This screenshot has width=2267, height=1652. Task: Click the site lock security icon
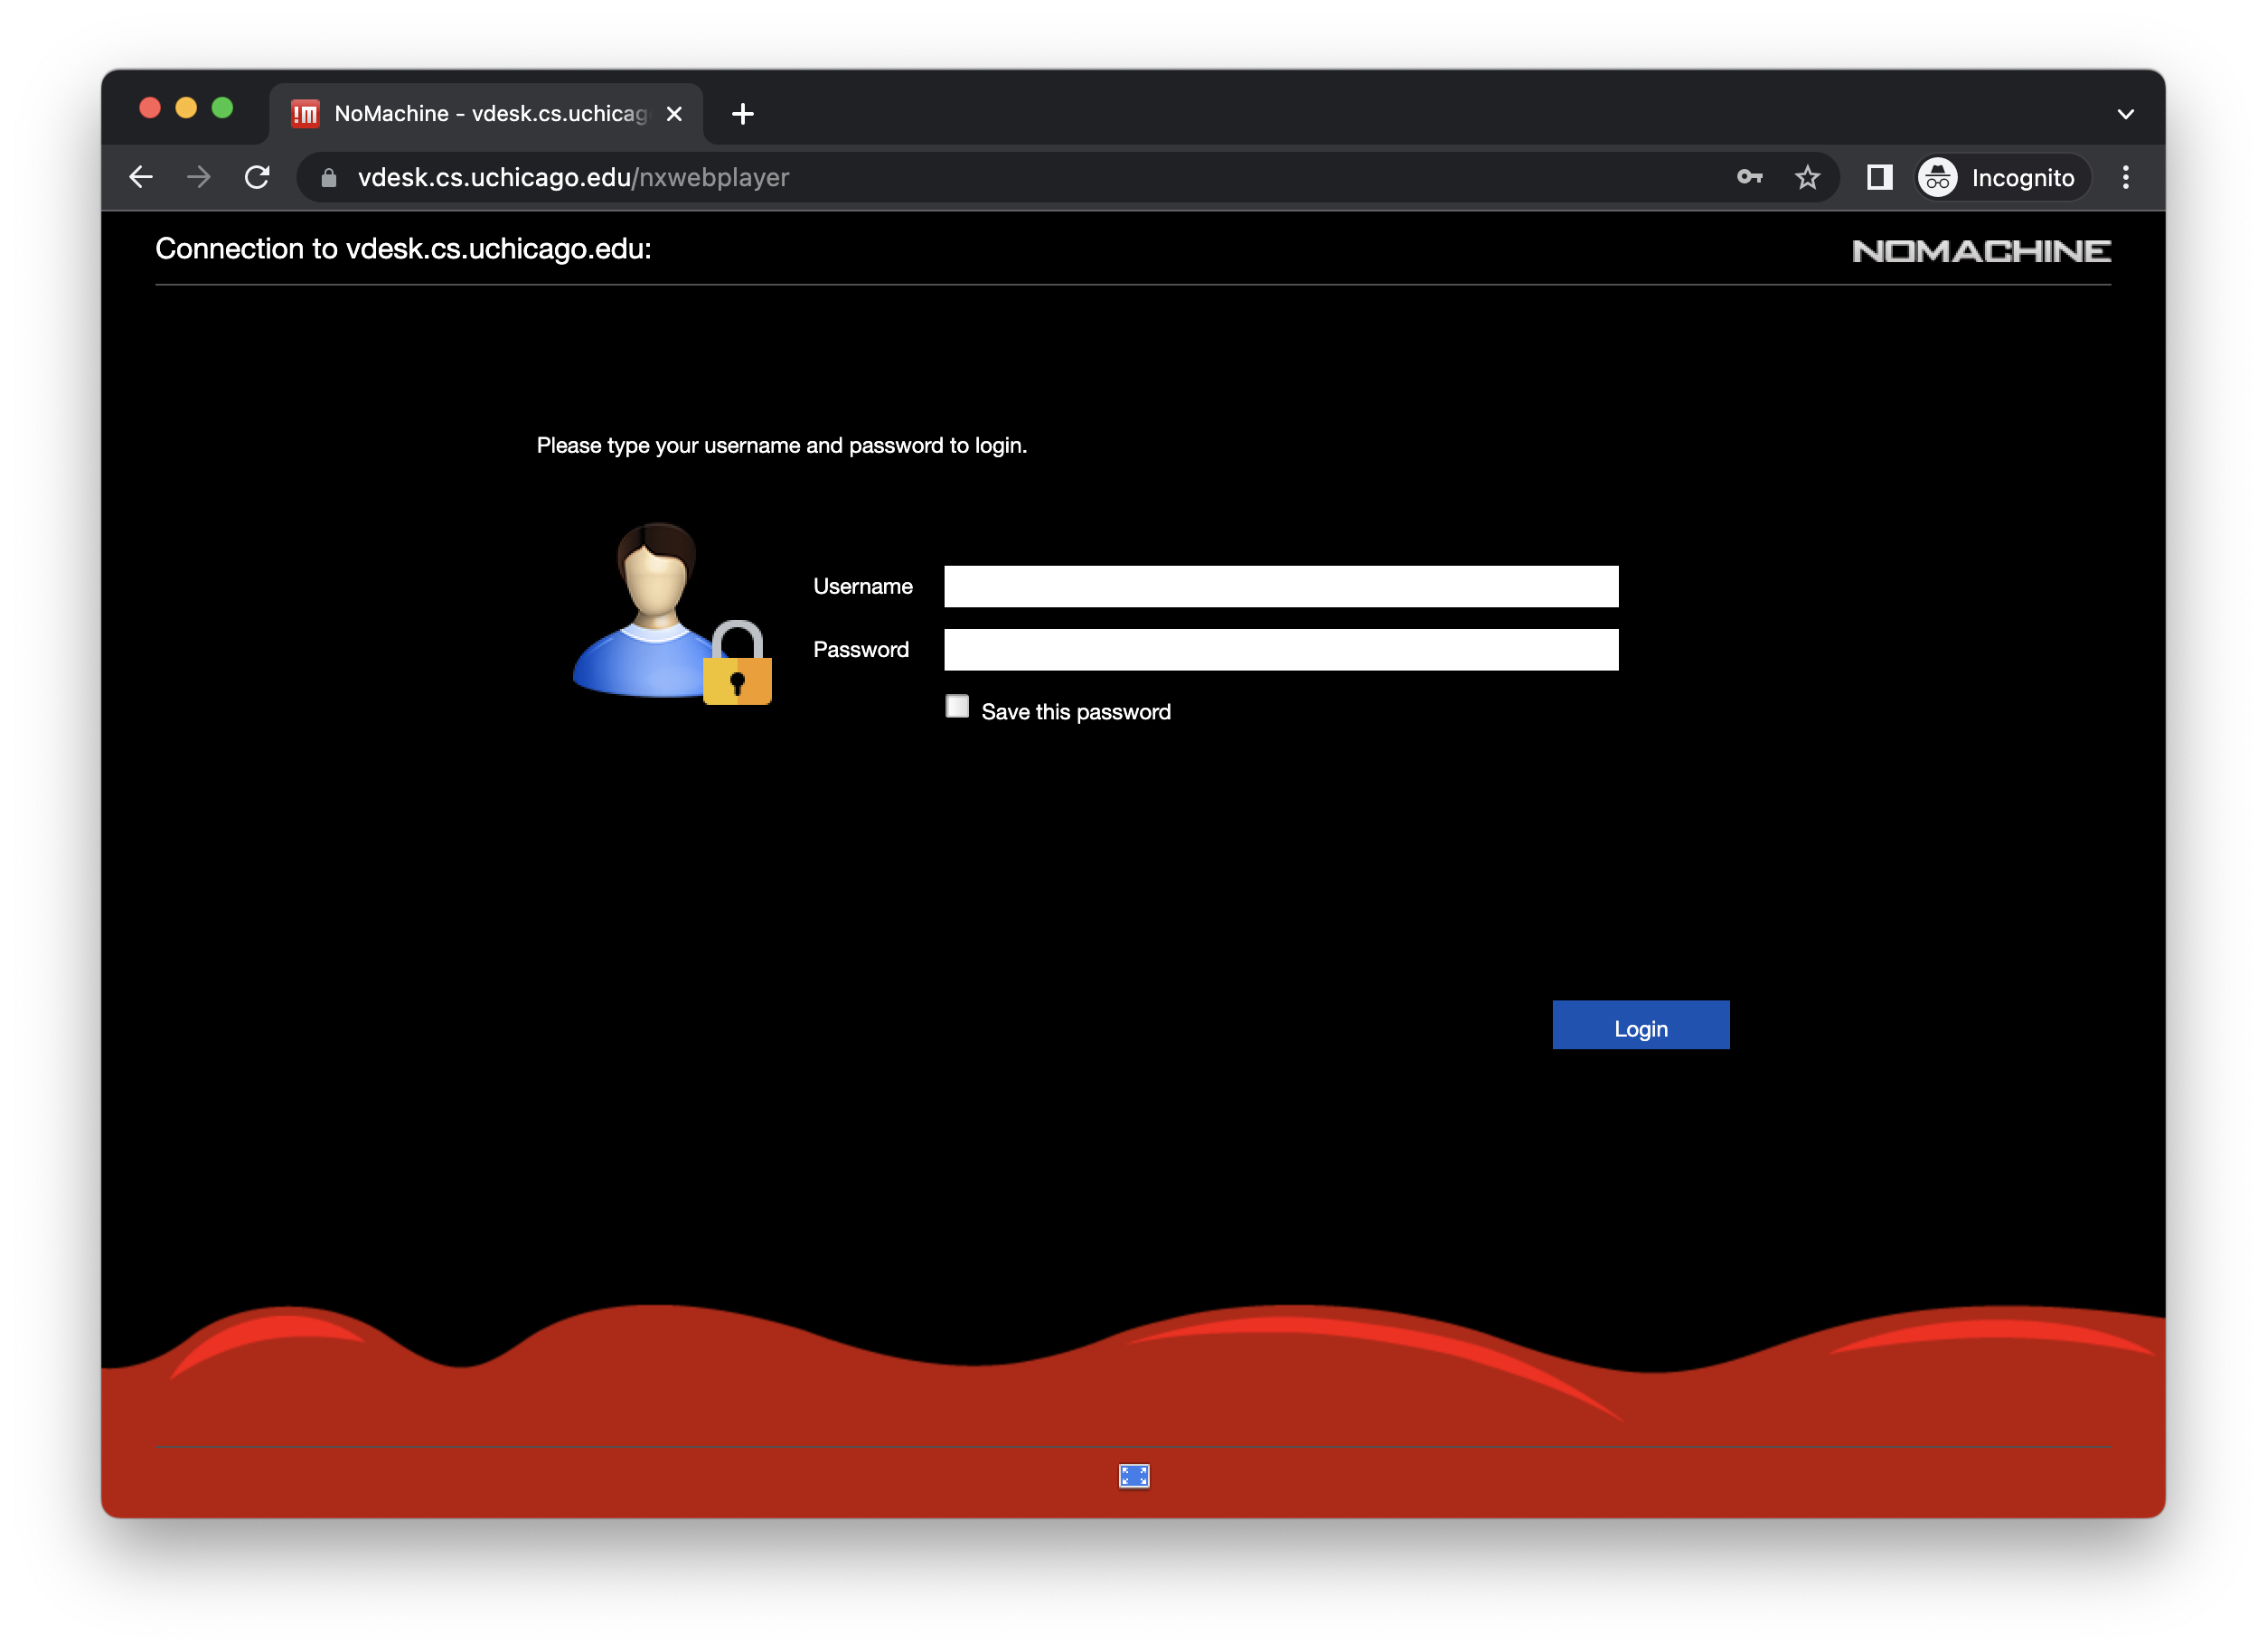click(x=328, y=178)
